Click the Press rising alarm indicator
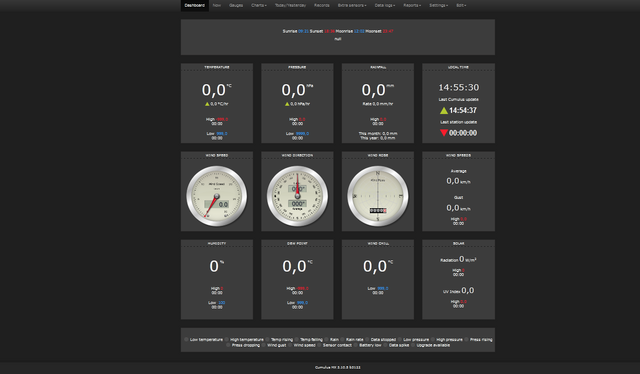This screenshot has width=640, height=374. coord(466,339)
